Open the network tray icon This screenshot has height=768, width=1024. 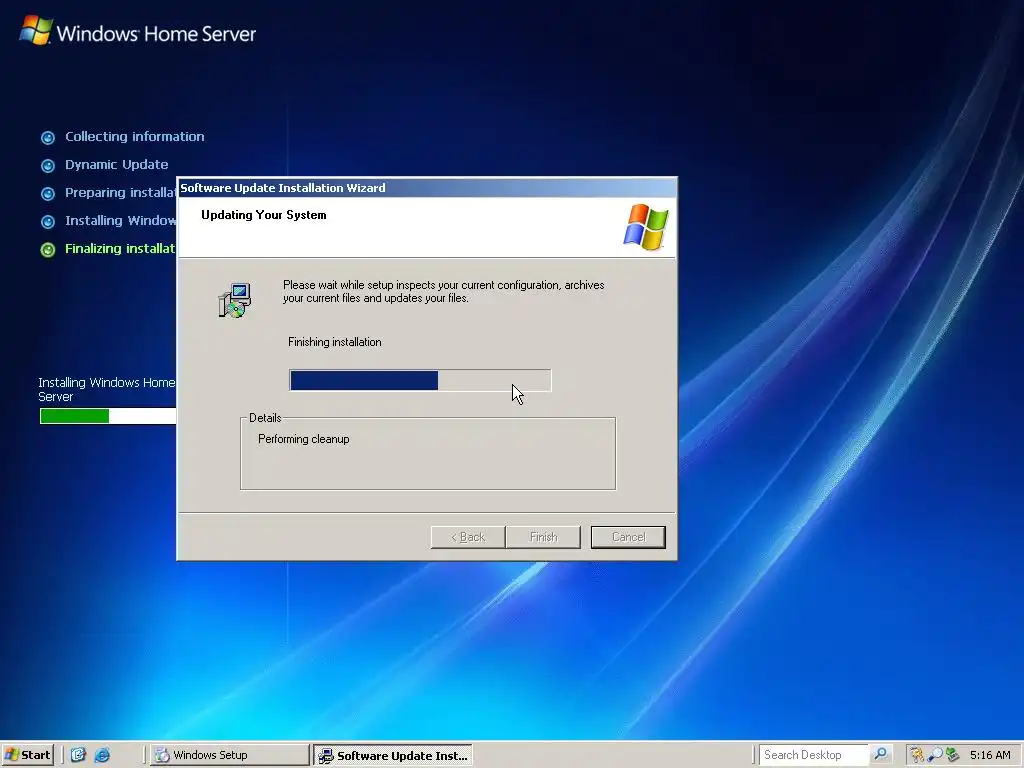click(952, 755)
